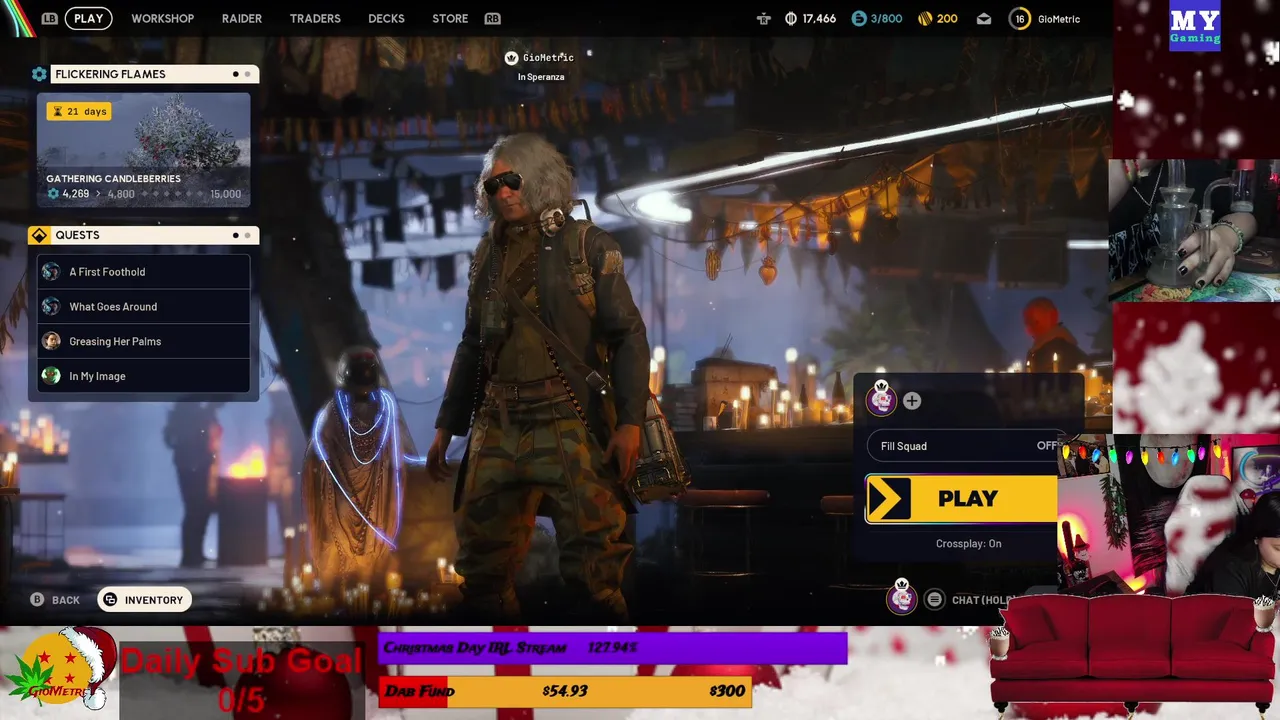Open the chat menu lines icon
The height and width of the screenshot is (720, 1280).
[934, 600]
